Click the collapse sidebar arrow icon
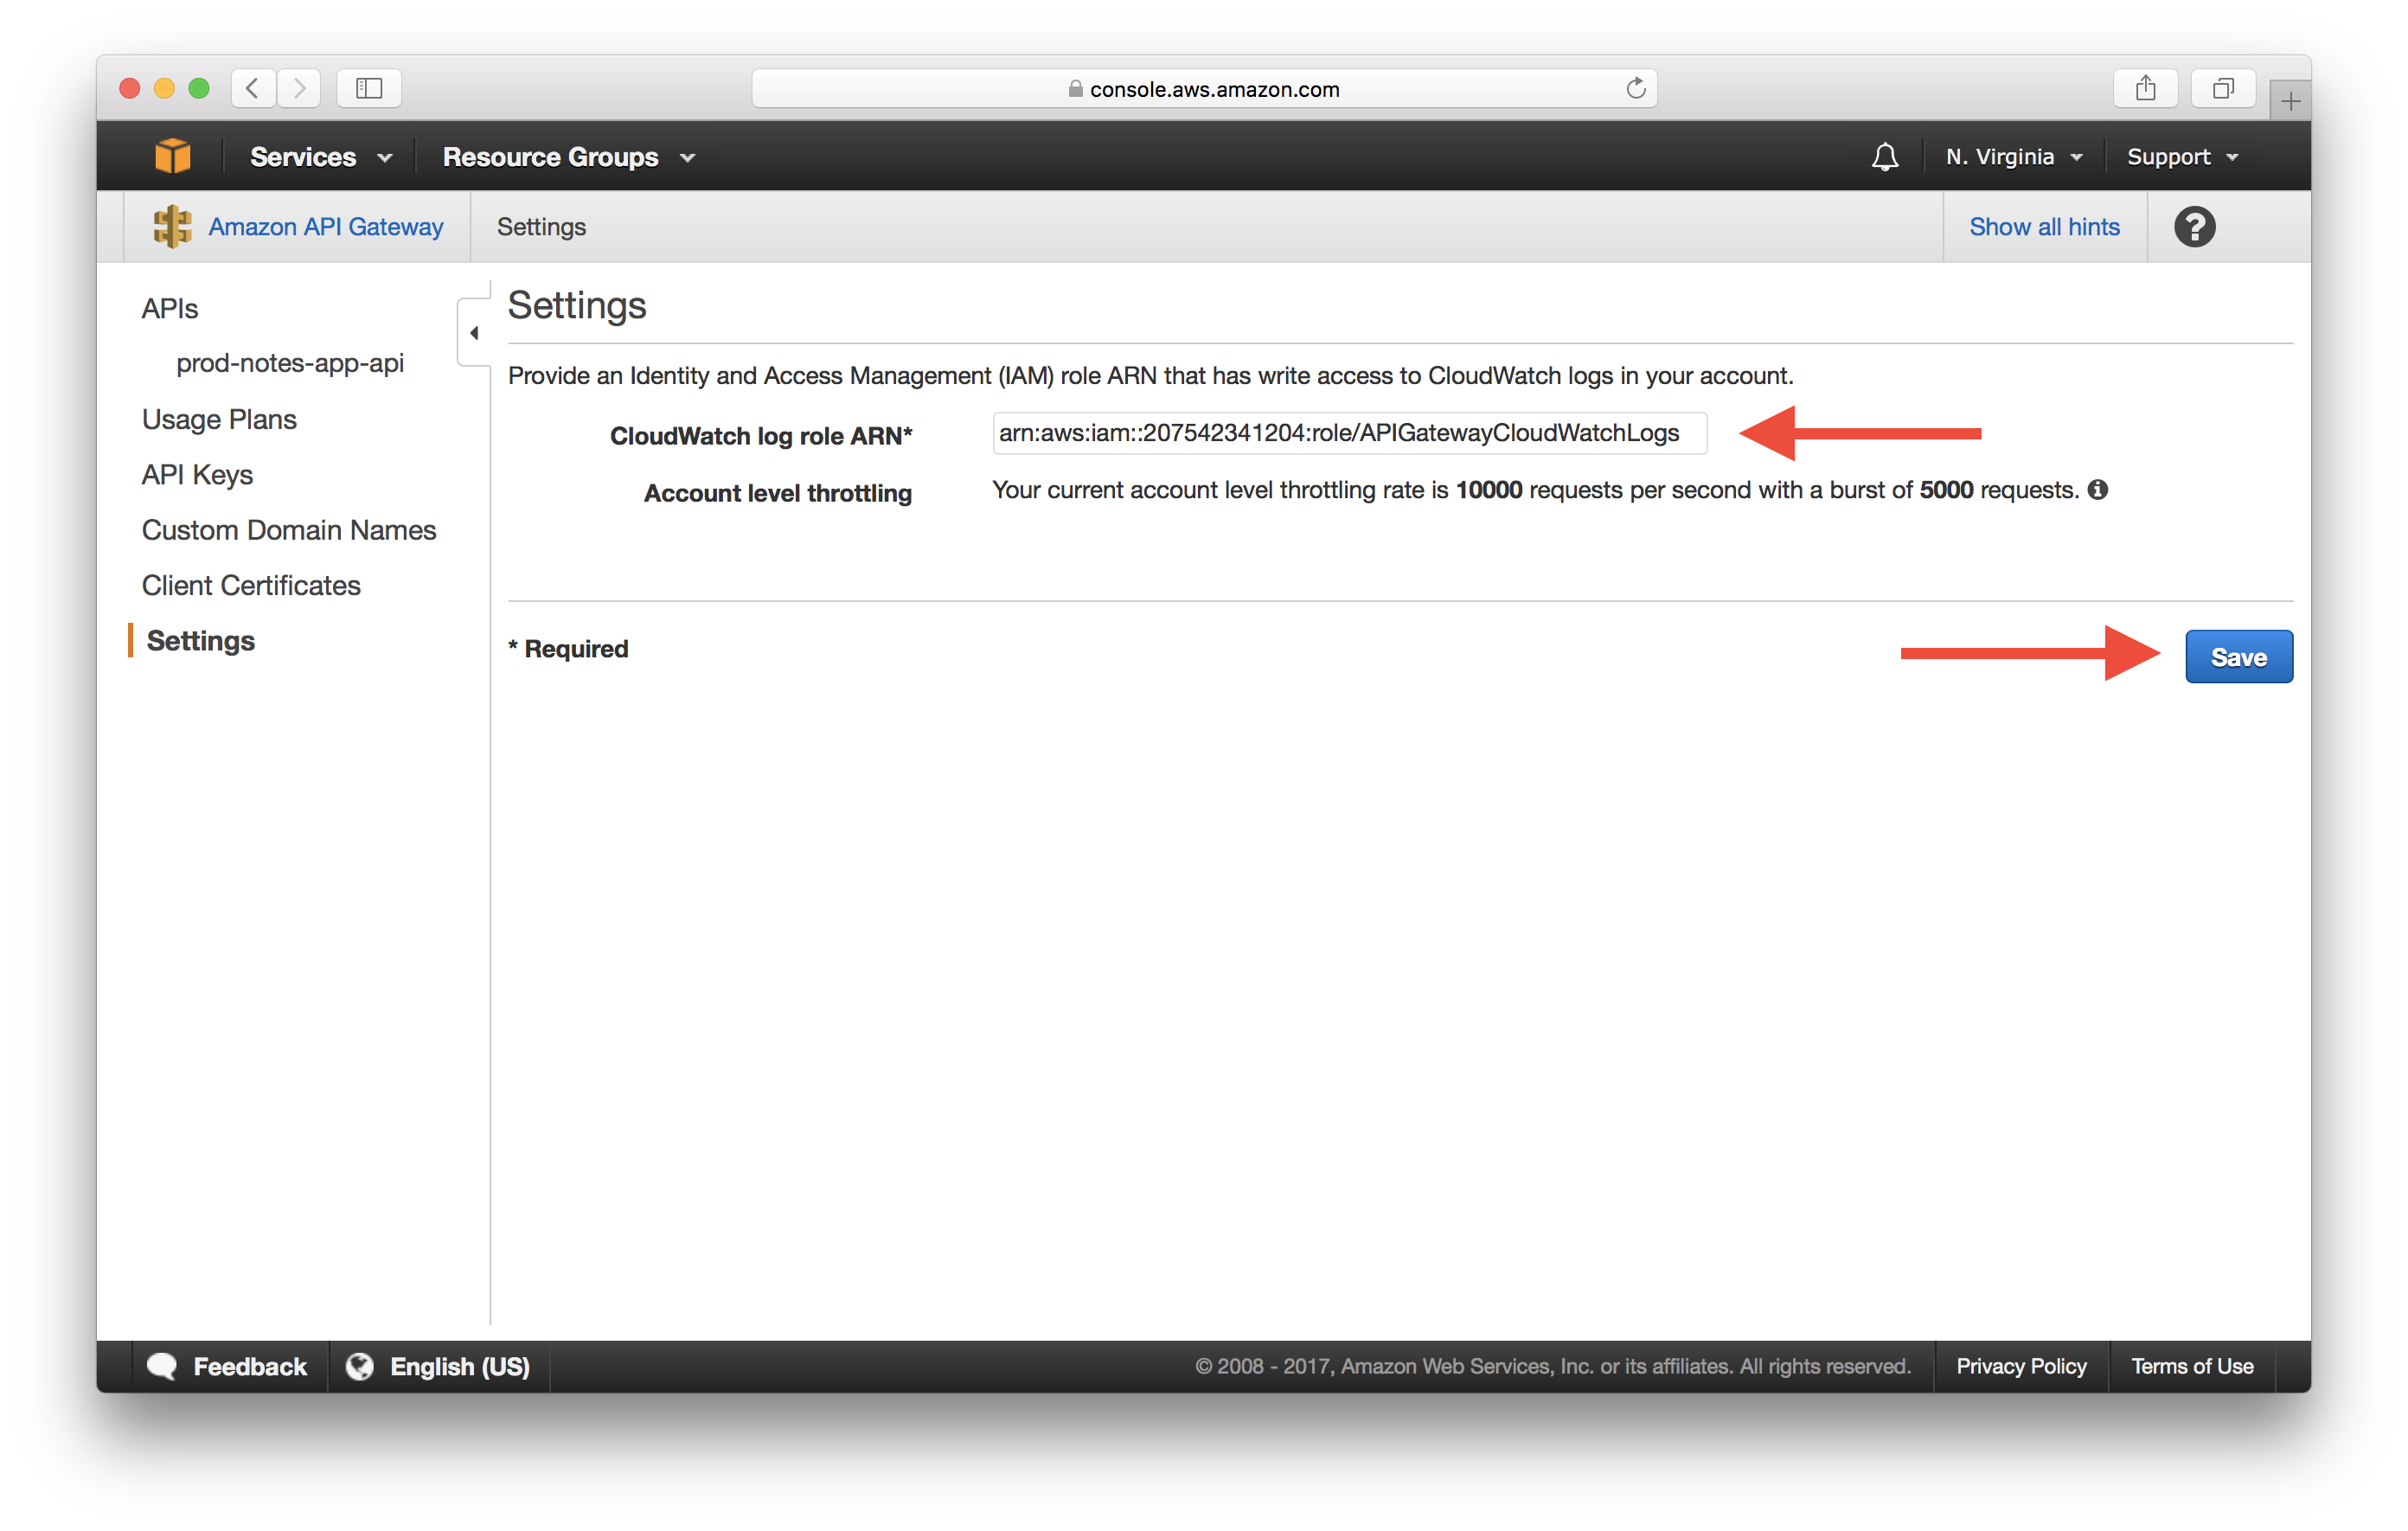The width and height of the screenshot is (2408, 1531). [x=472, y=332]
